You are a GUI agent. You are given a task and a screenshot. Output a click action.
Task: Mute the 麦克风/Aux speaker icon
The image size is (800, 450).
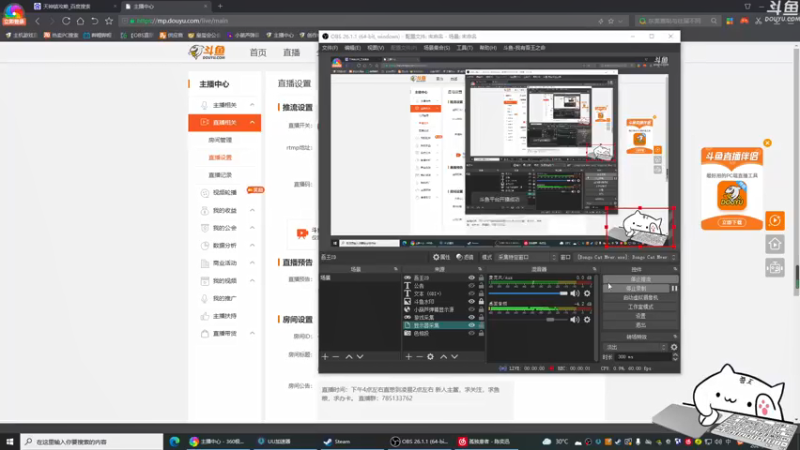click(575, 293)
